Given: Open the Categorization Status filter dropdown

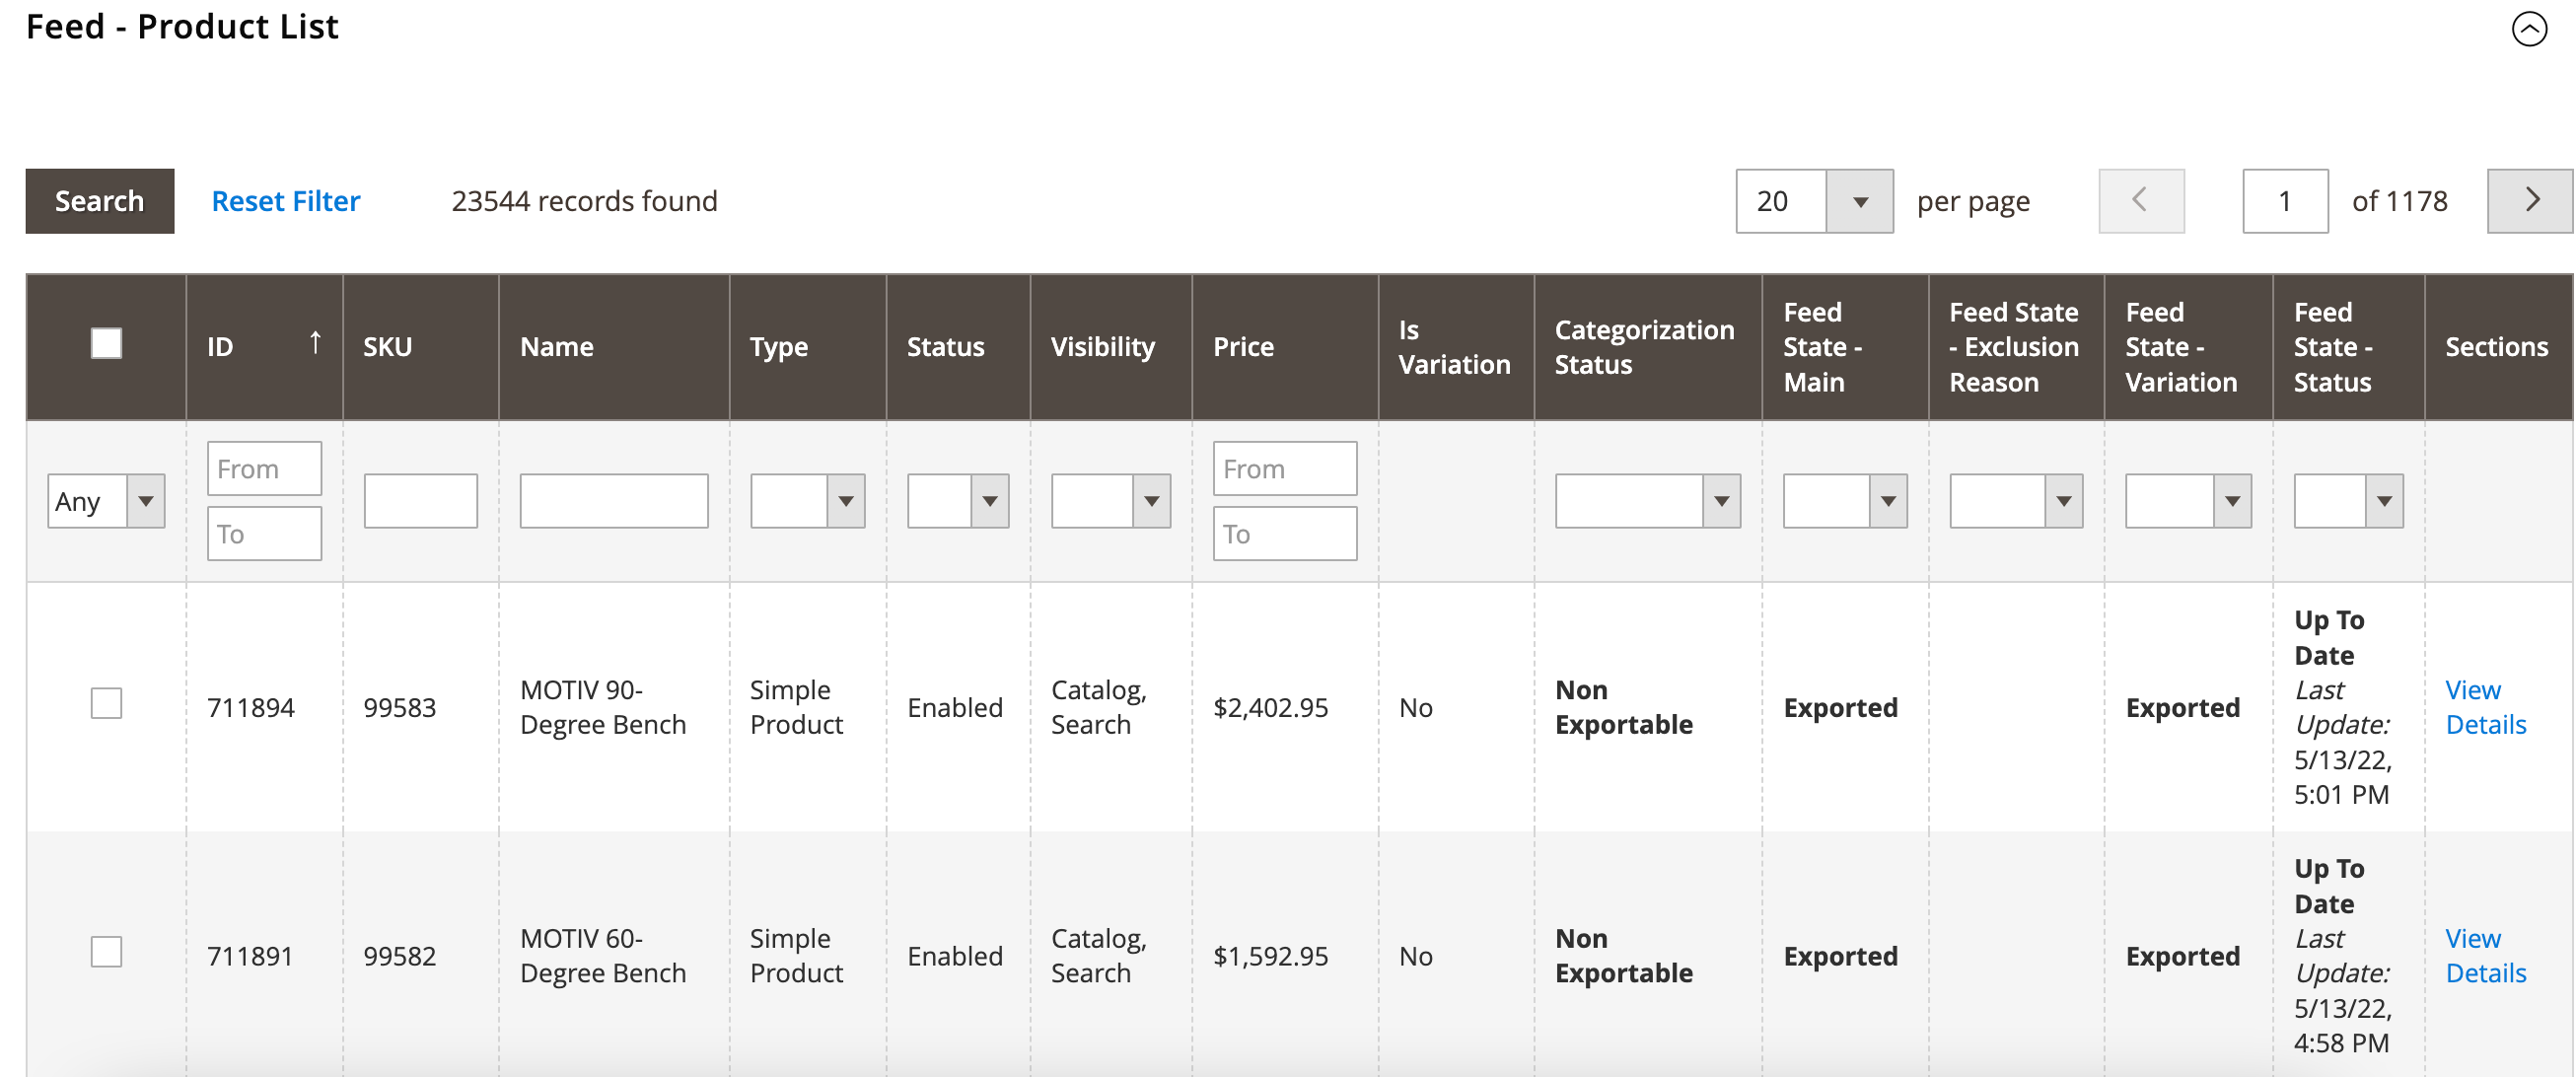Looking at the screenshot, I should [x=1647, y=501].
